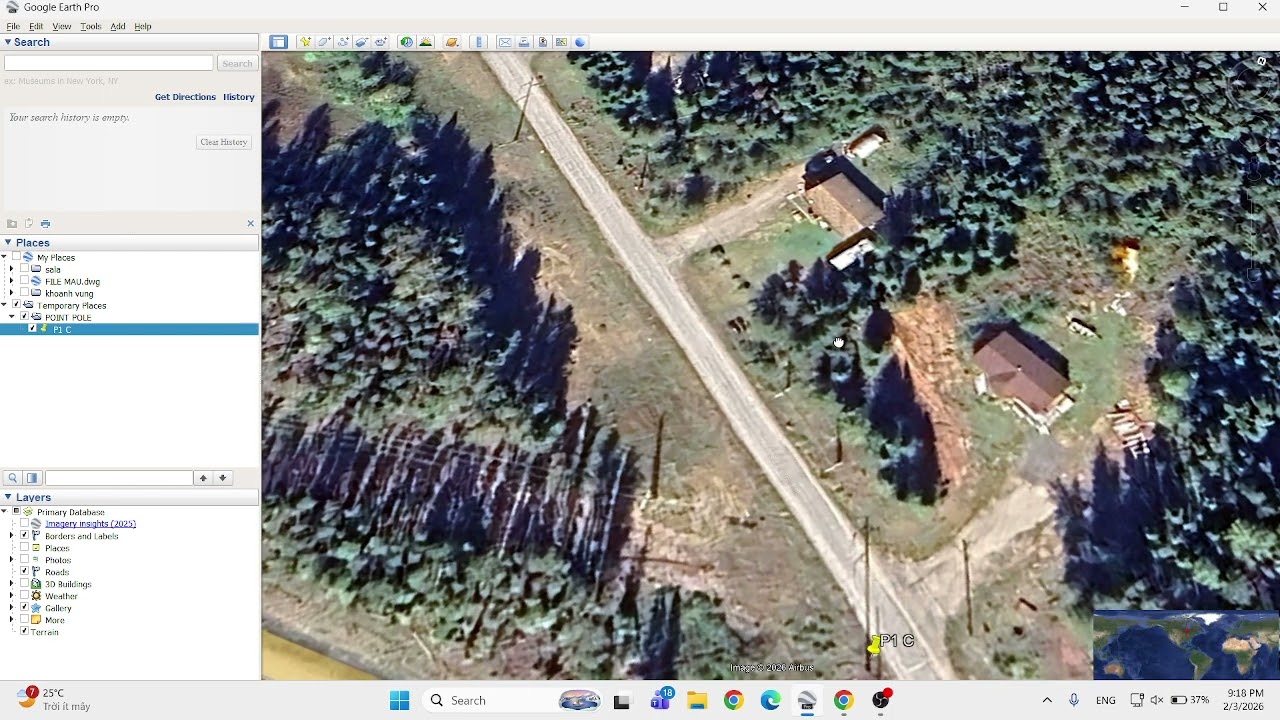Uncheck the Borders and Labels layer
Image resolution: width=1280 pixels, height=720 pixels.
coord(24,536)
